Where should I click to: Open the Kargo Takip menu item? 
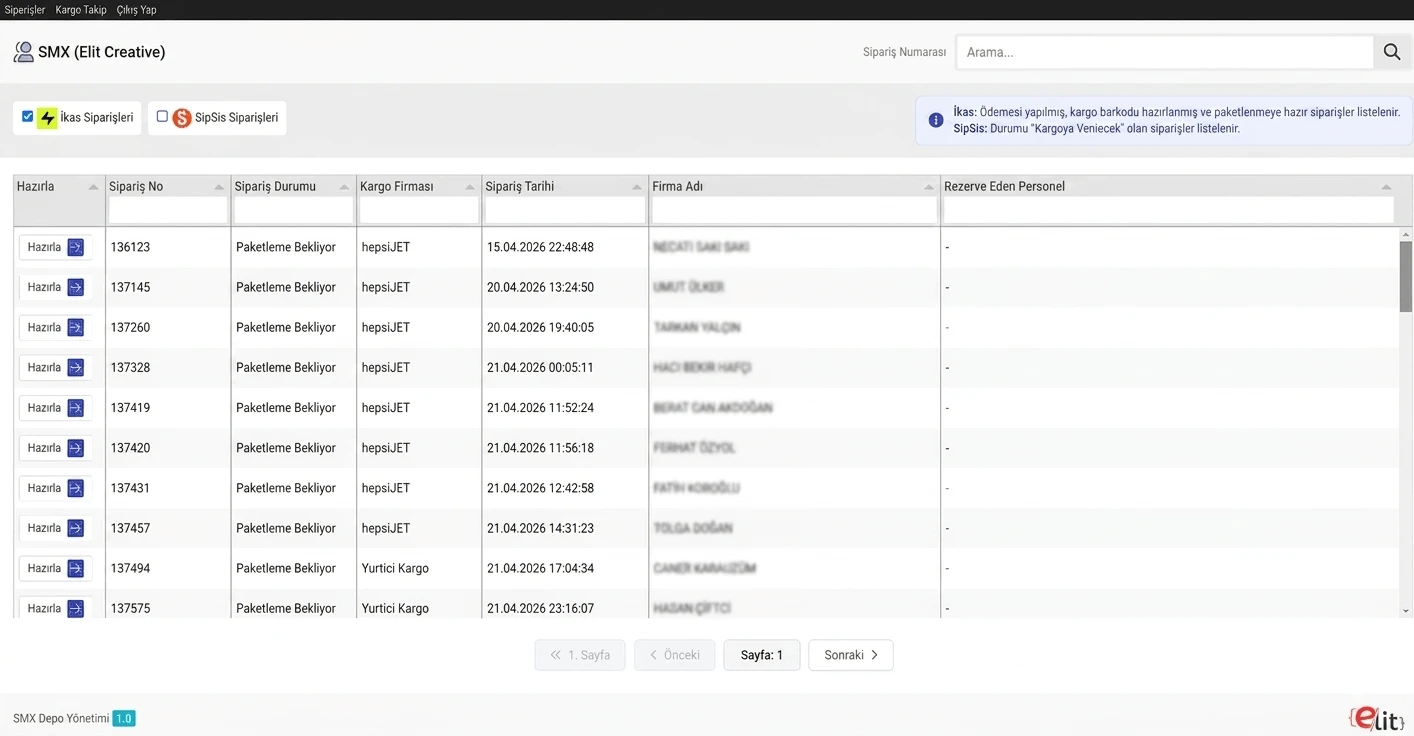pos(81,10)
